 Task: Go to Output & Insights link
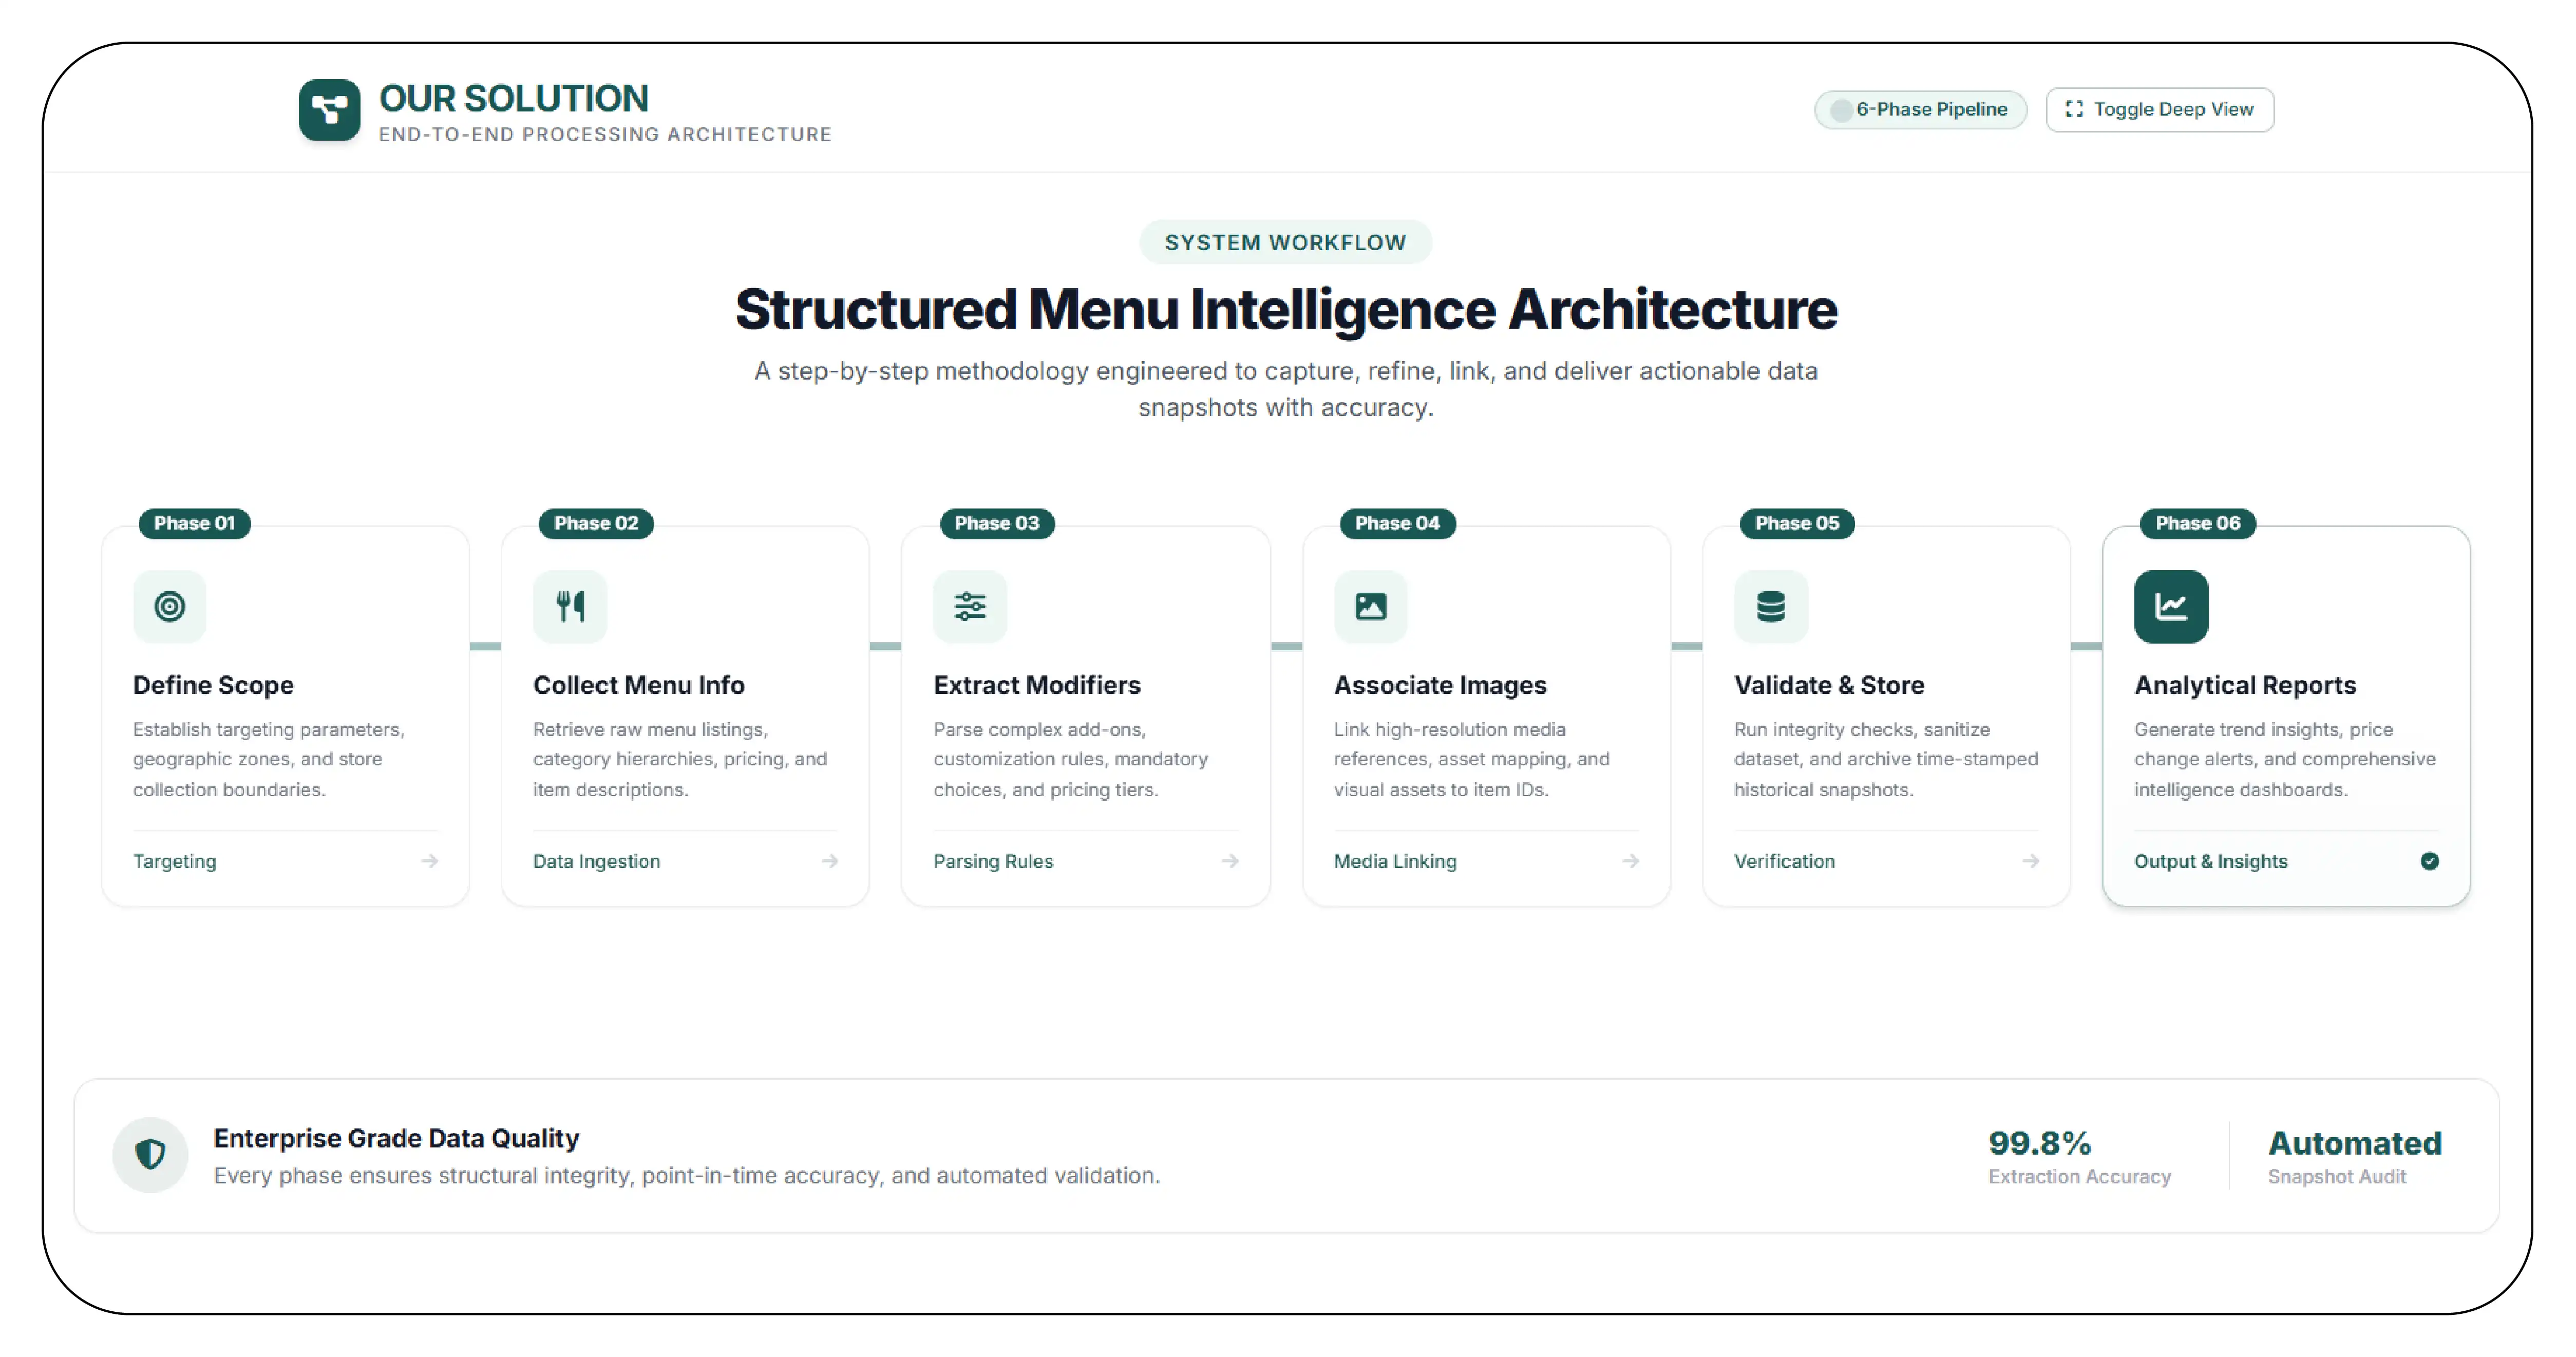click(2211, 861)
